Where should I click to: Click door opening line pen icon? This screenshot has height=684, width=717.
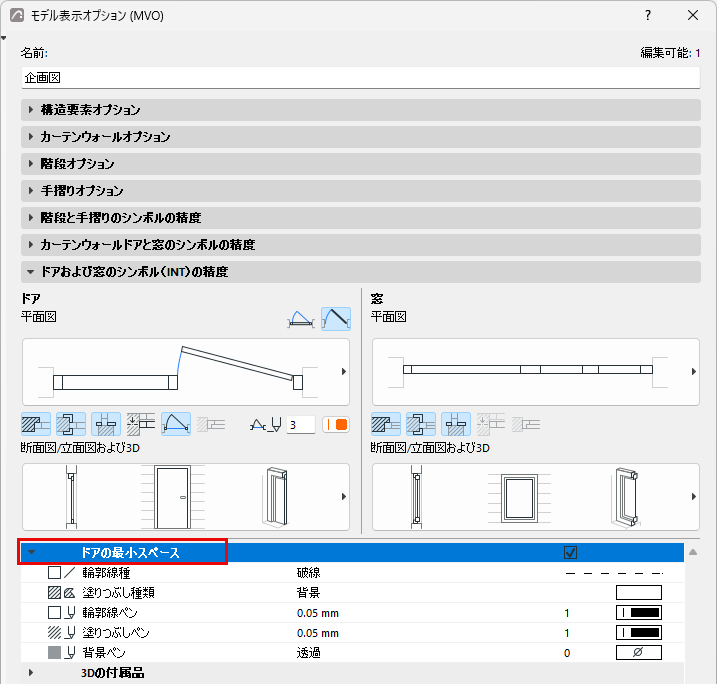point(266,425)
